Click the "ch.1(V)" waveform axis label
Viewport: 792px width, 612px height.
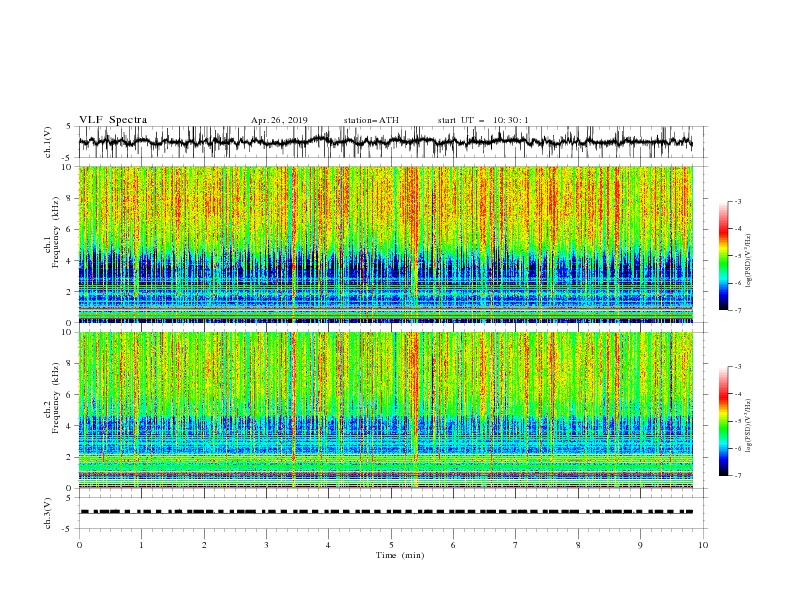48,142
